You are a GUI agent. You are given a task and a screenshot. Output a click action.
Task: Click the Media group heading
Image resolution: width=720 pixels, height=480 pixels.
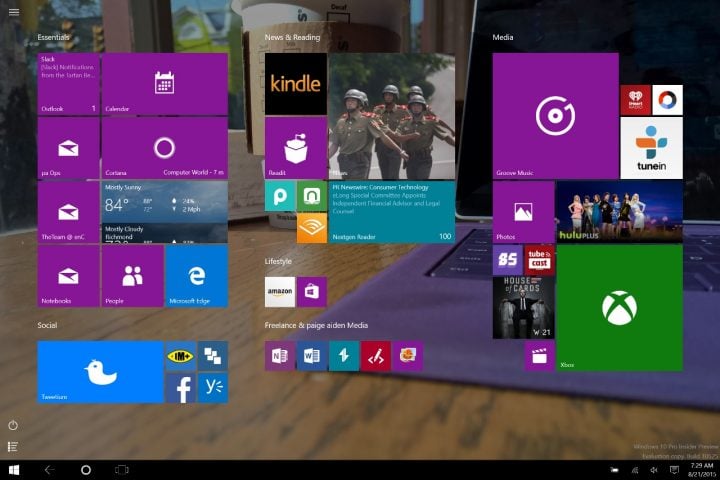(x=503, y=37)
